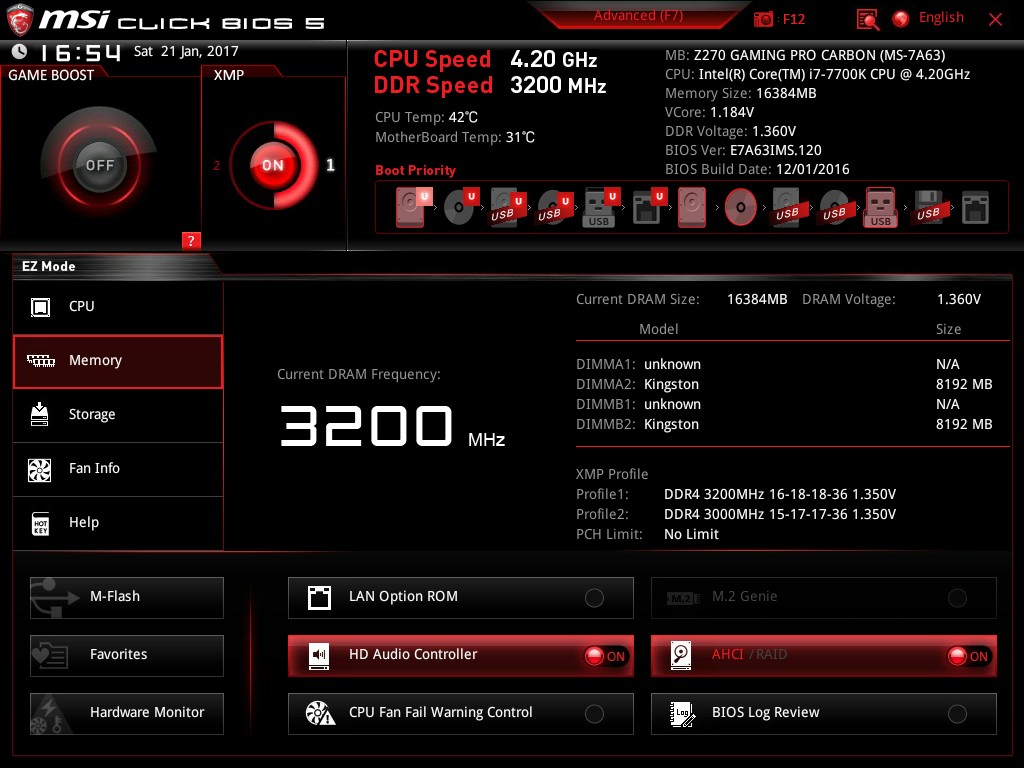
Task: Exit BIOS with the red X icon
Action: pyautogui.click(x=995, y=19)
